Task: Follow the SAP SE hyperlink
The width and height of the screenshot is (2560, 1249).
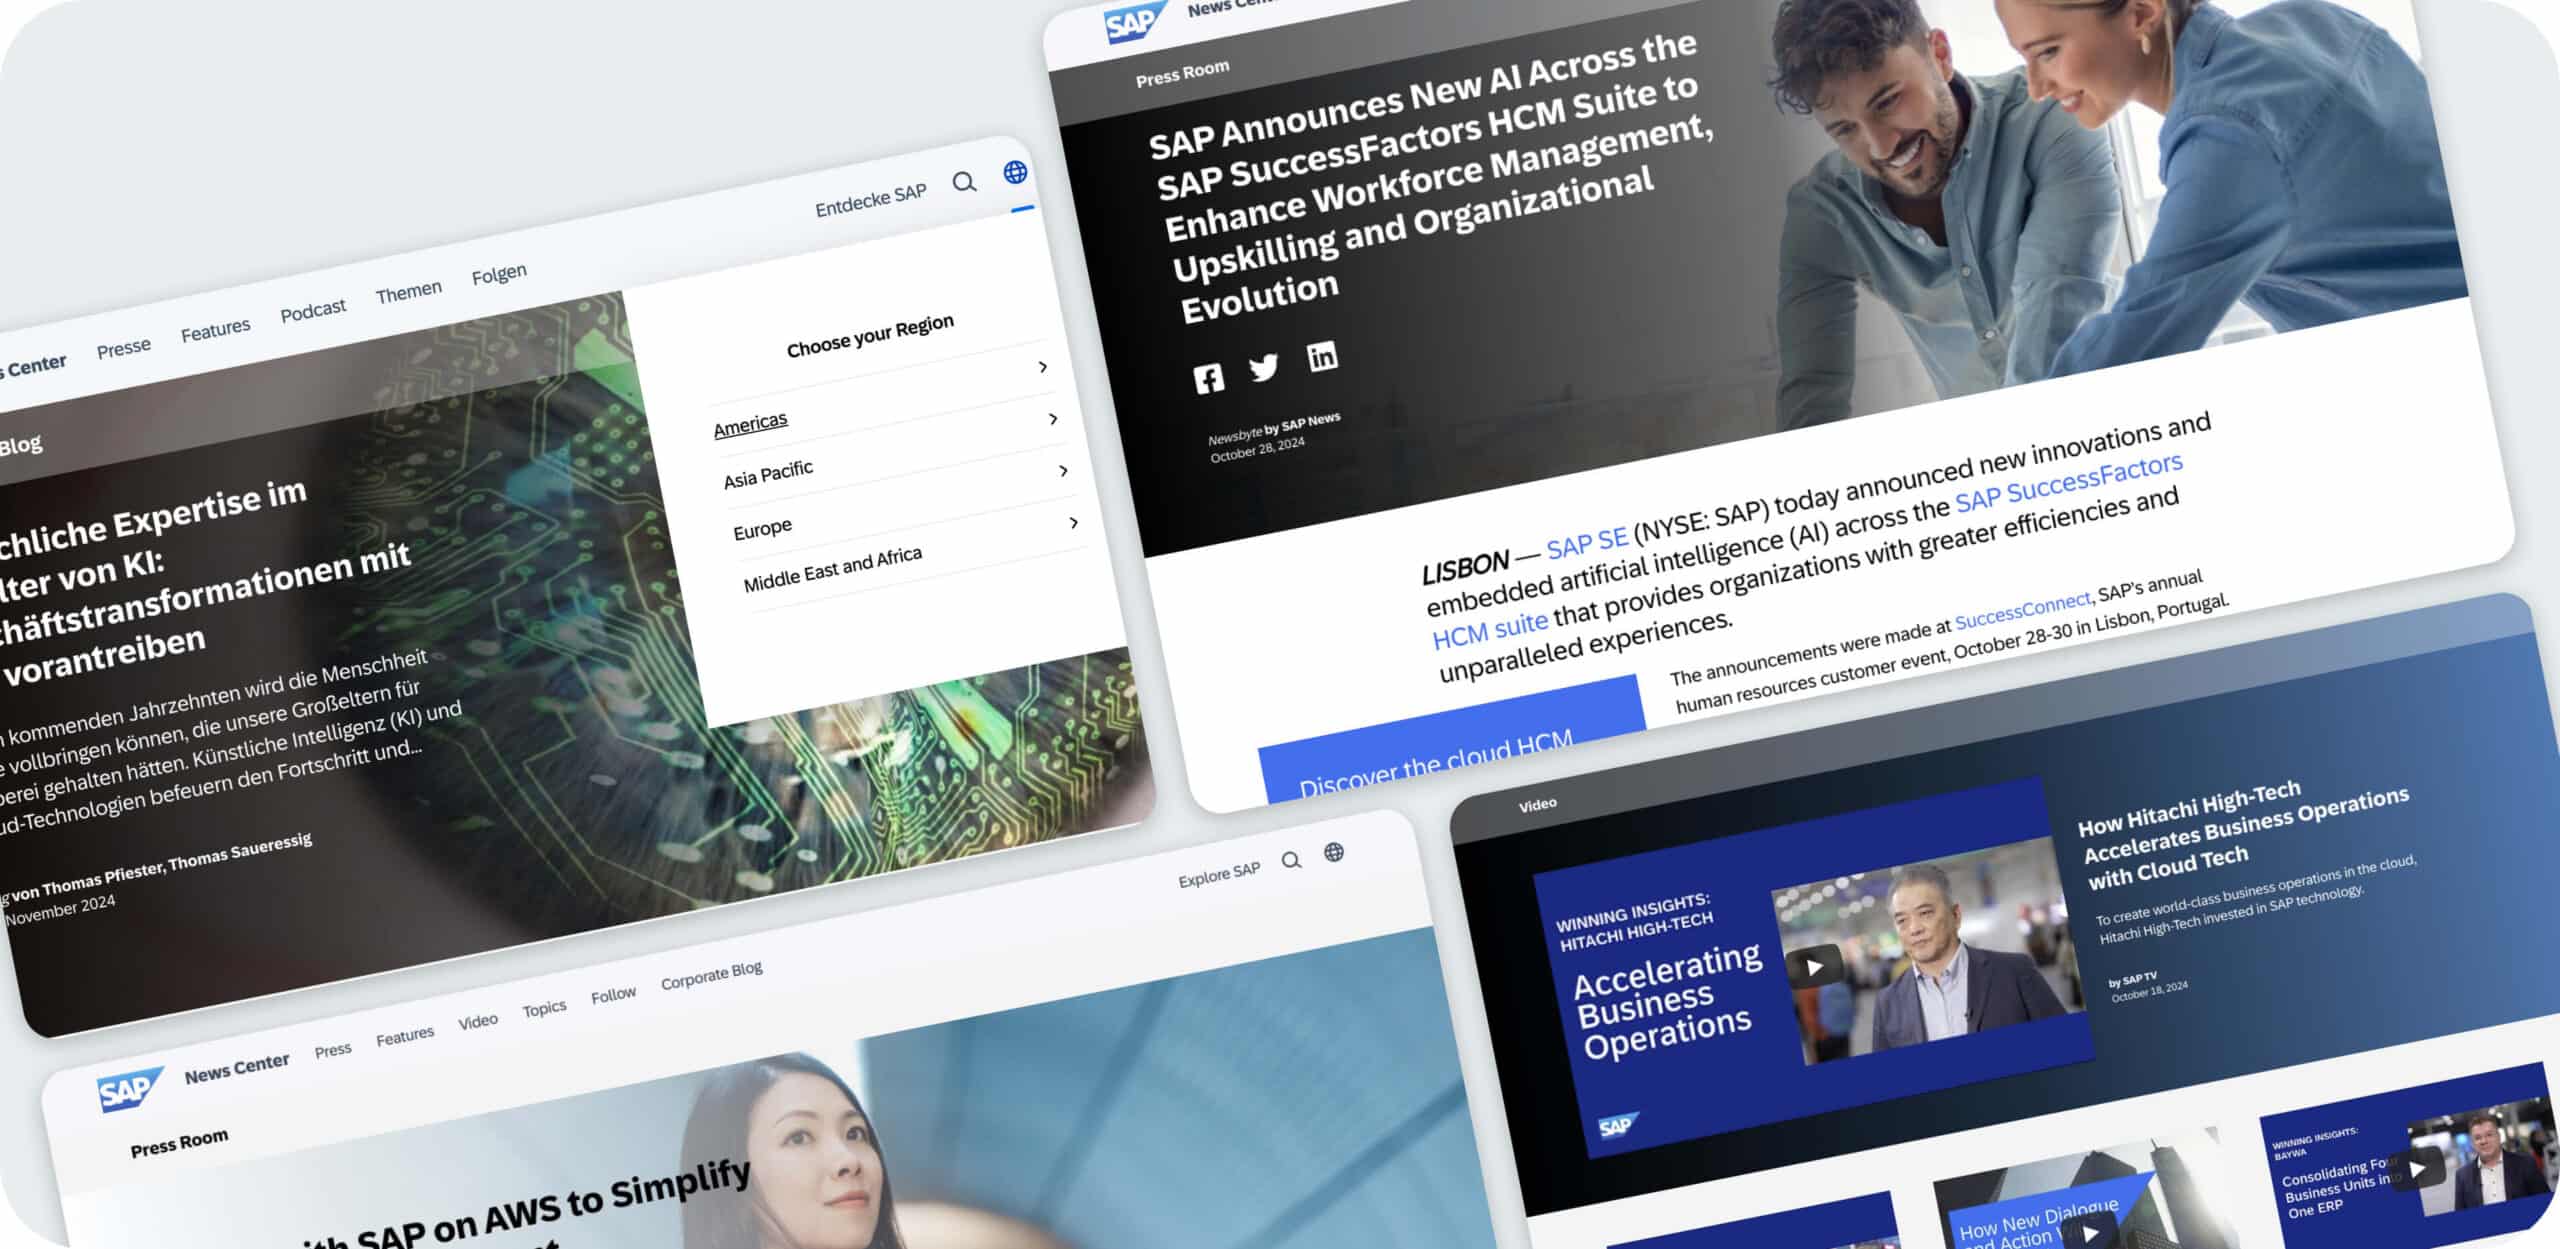Action: point(1587,542)
